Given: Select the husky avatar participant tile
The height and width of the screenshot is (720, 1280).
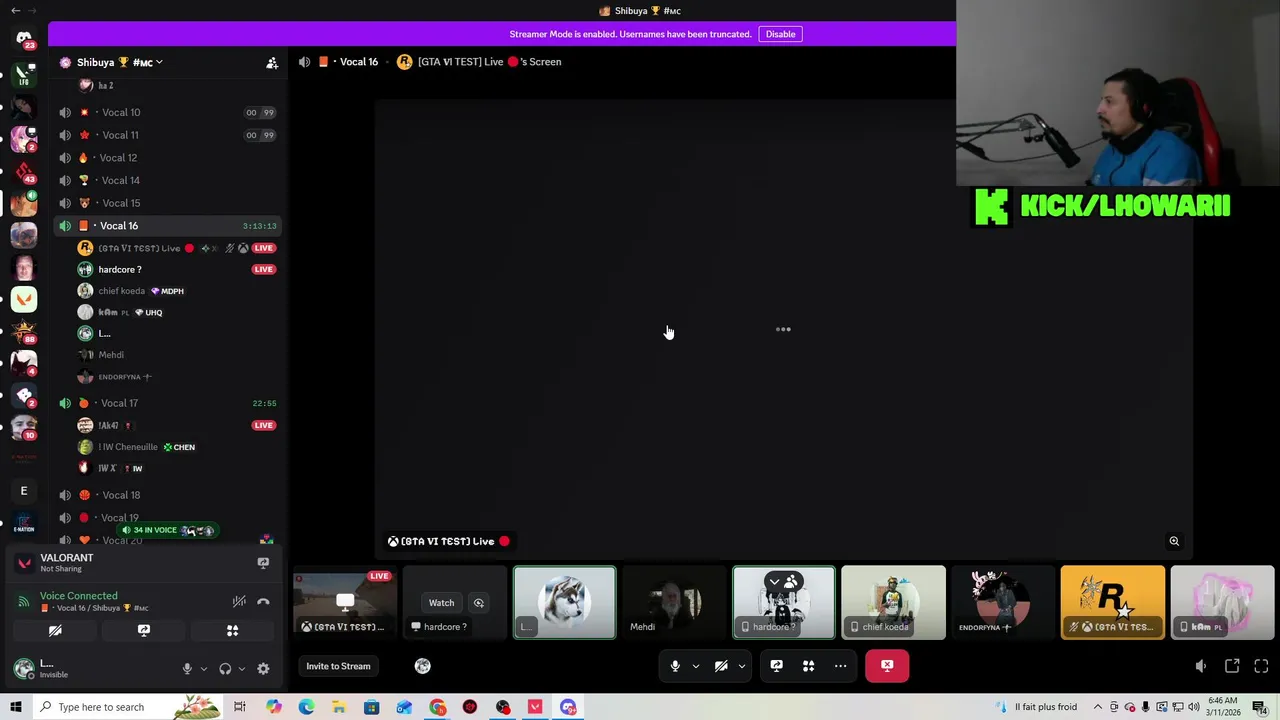Looking at the screenshot, I should click(x=565, y=602).
